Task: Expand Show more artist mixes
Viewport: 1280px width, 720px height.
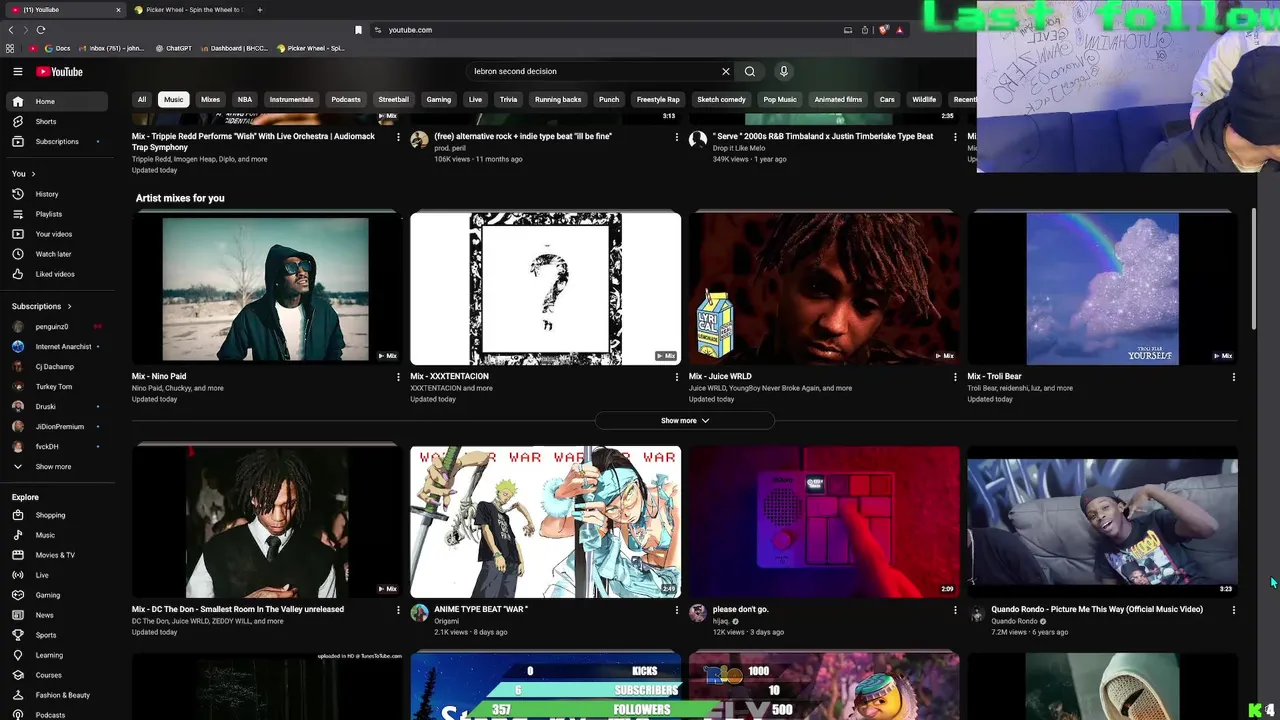Action: click(x=685, y=421)
